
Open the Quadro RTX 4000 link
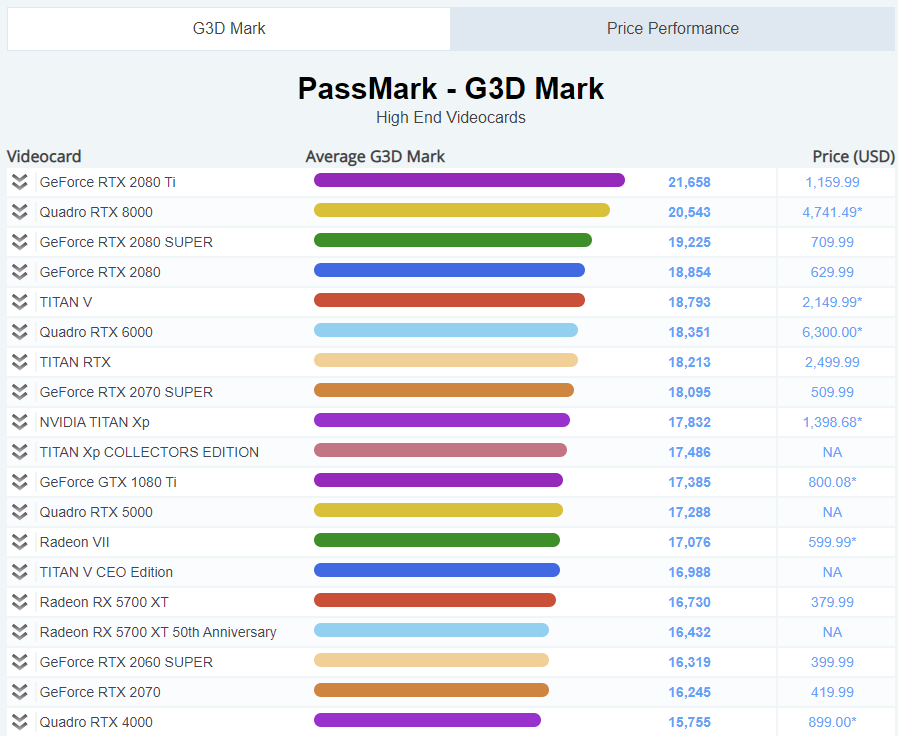click(96, 722)
